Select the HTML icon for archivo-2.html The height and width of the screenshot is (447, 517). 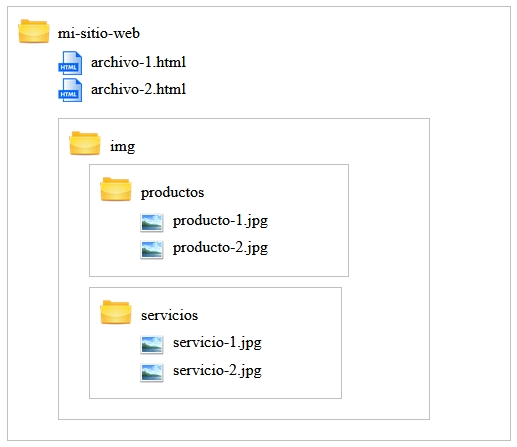pyautogui.click(x=70, y=90)
